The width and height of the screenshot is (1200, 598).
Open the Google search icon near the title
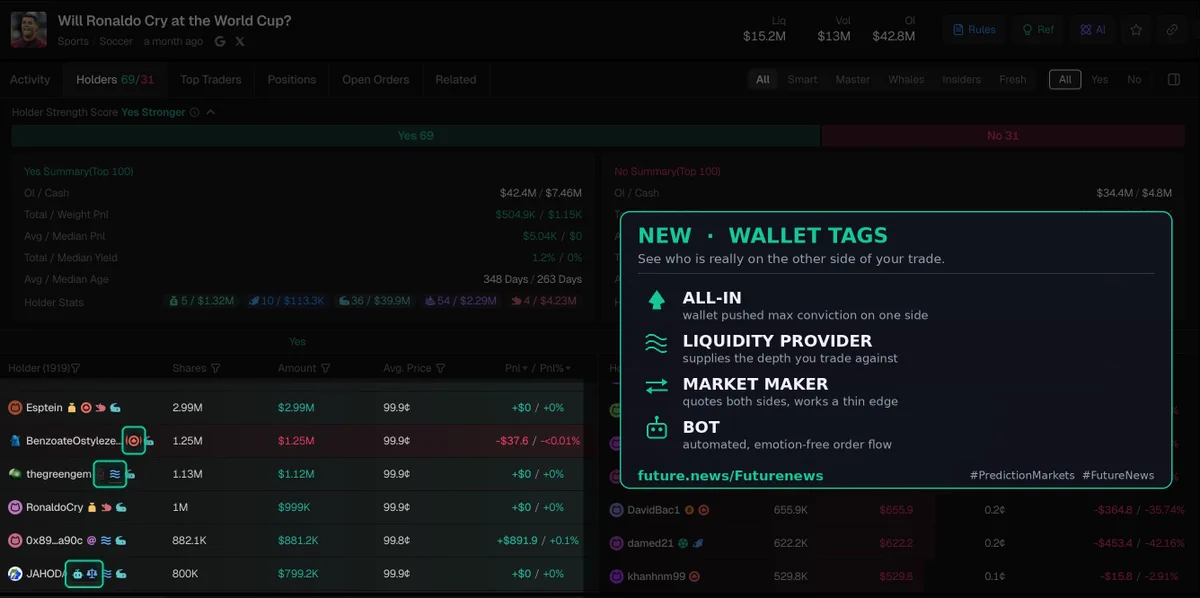220,41
